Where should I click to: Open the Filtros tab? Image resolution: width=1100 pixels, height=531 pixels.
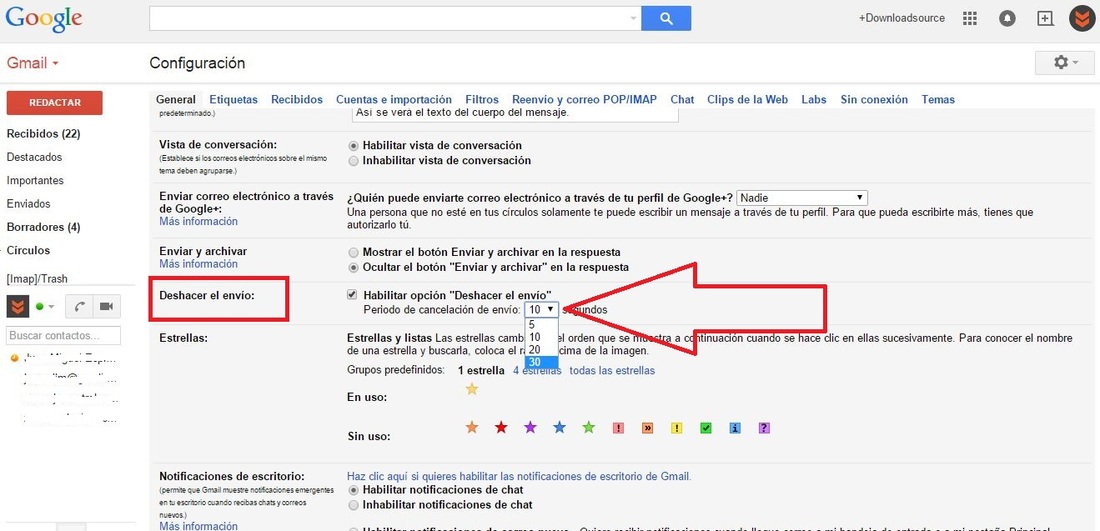(482, 100)
